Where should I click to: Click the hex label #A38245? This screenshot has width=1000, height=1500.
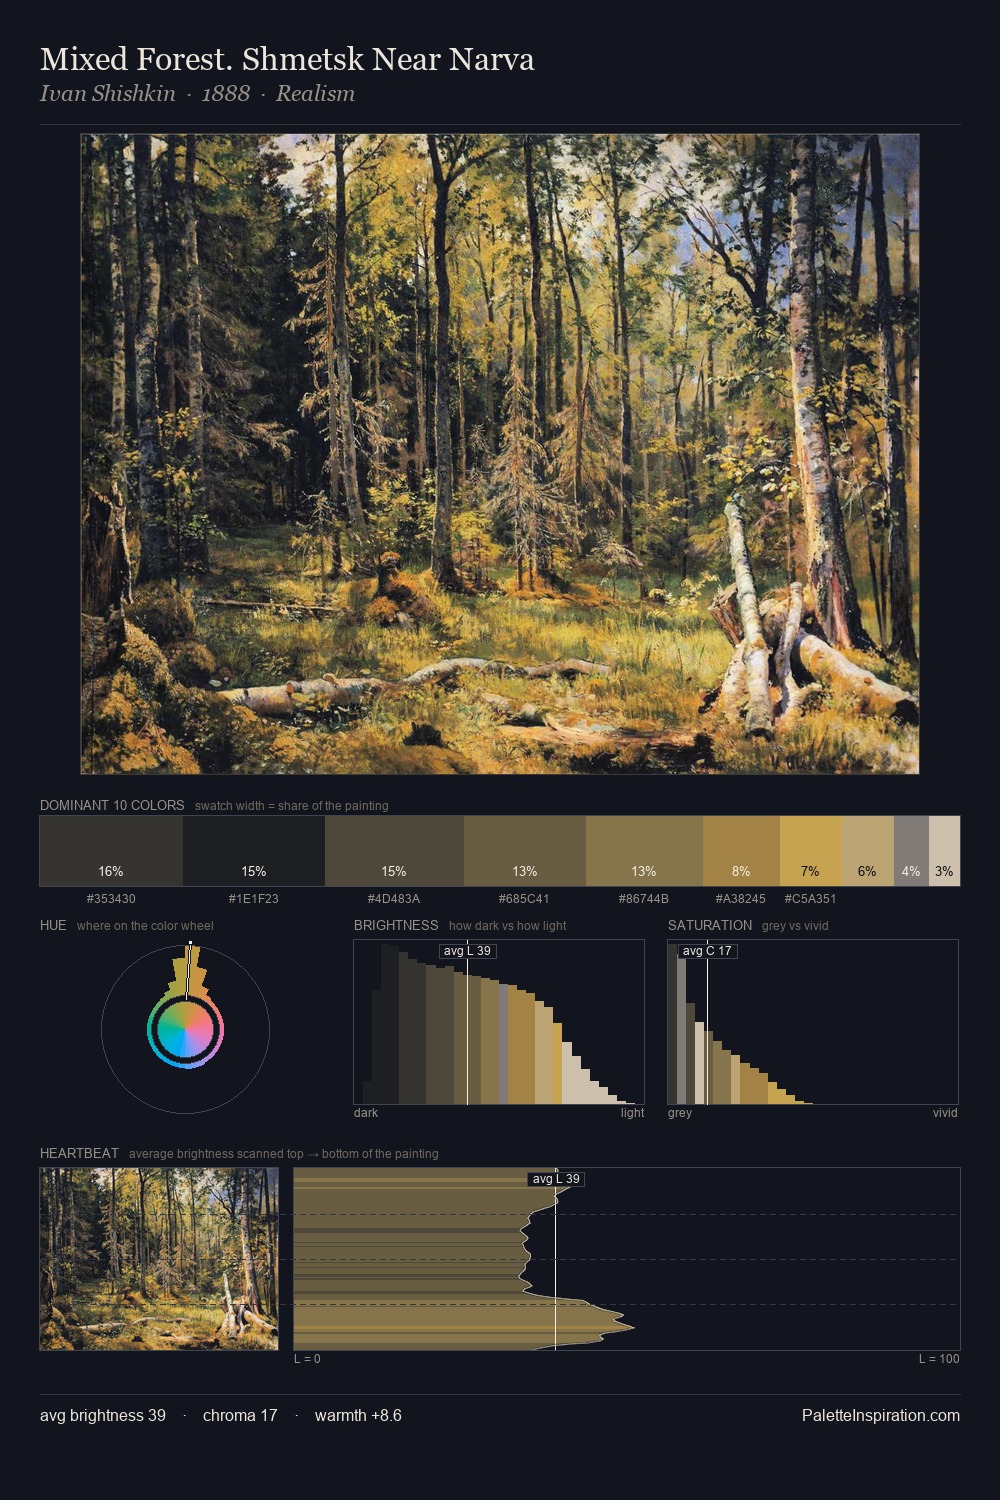point(741,899)
